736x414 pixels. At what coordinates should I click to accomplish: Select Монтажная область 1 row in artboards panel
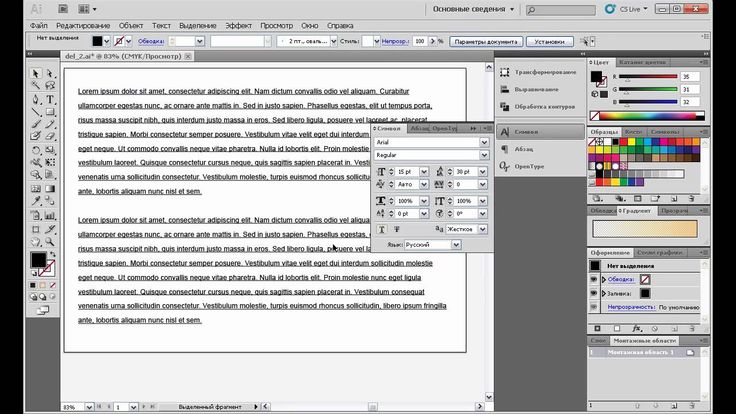[644, 353]
